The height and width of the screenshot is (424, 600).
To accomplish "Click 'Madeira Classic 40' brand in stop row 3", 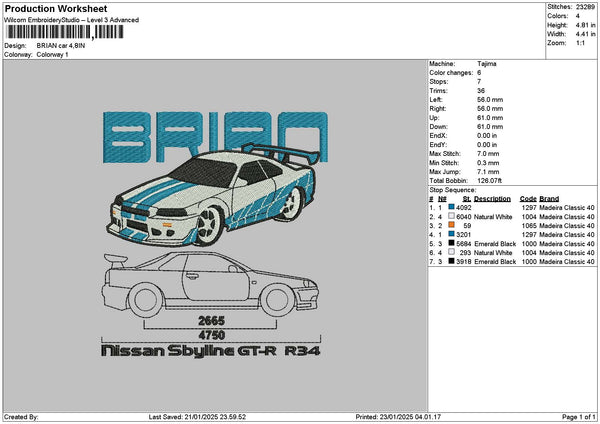I will coord(567,226).
